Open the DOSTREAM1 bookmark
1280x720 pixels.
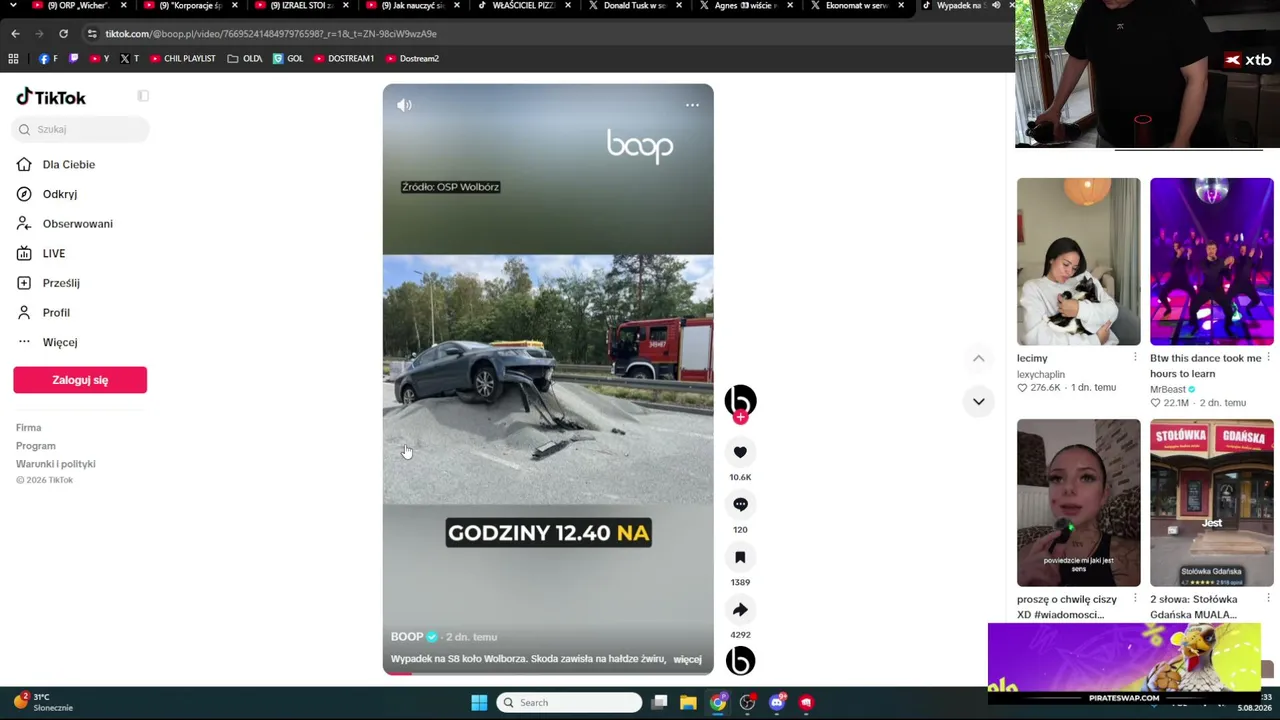[344, 59]
